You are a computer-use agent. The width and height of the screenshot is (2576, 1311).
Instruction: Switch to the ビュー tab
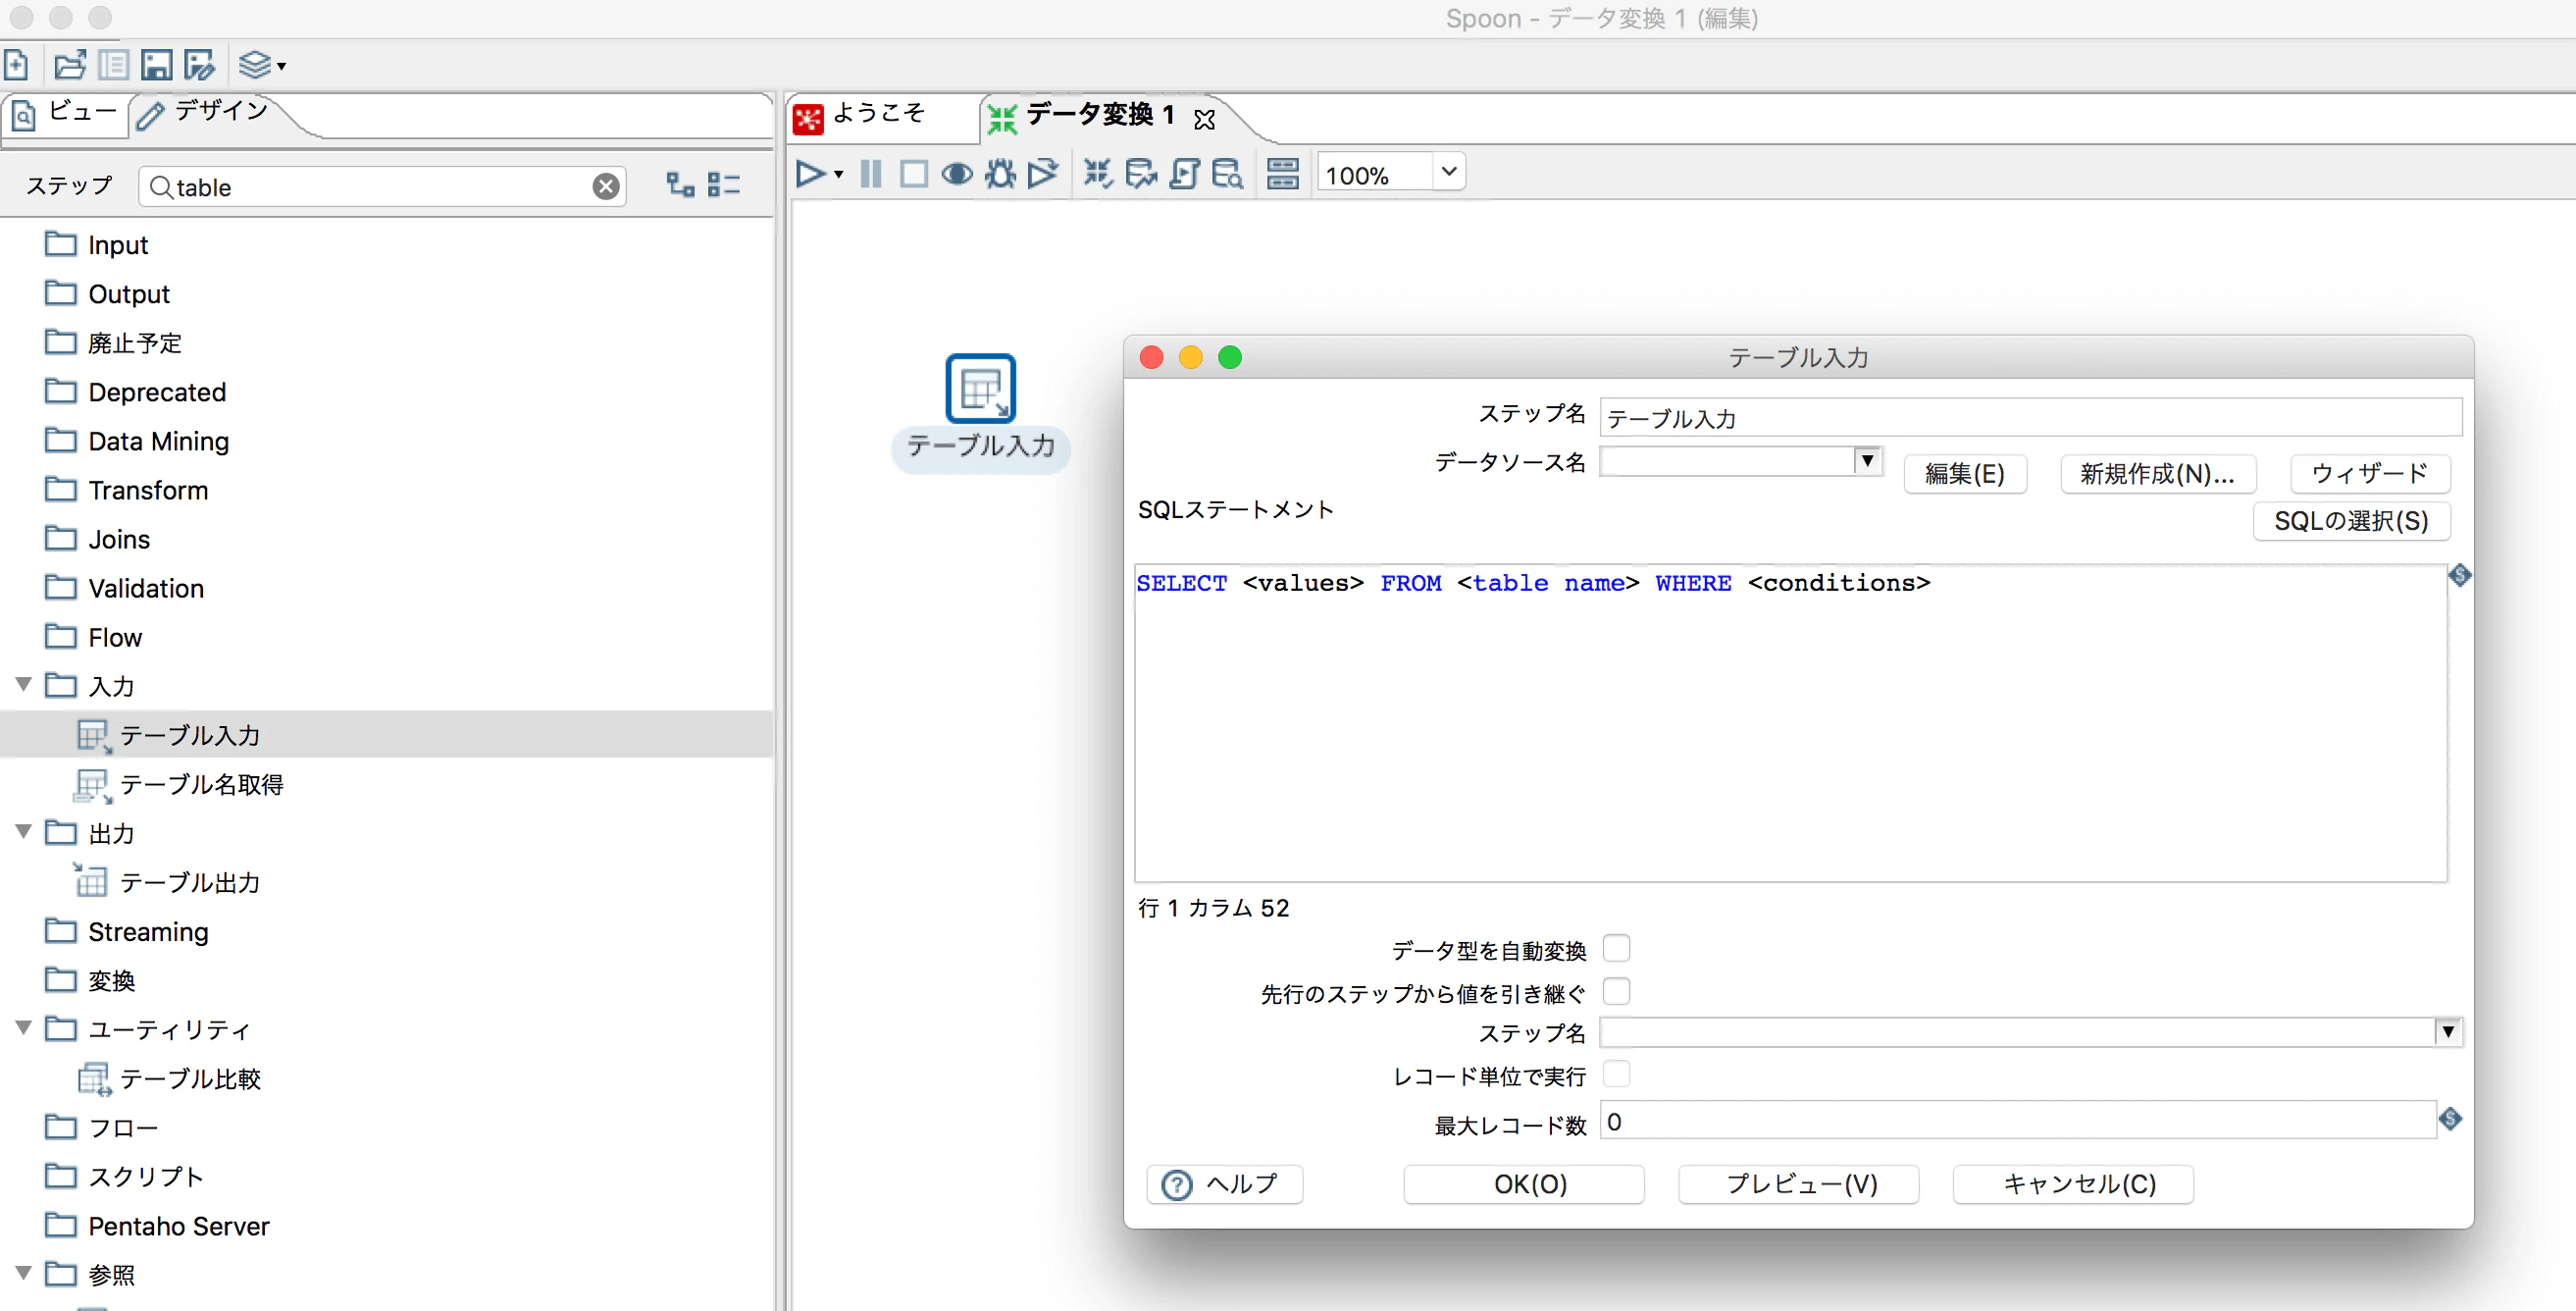click(x=66, y=112)
